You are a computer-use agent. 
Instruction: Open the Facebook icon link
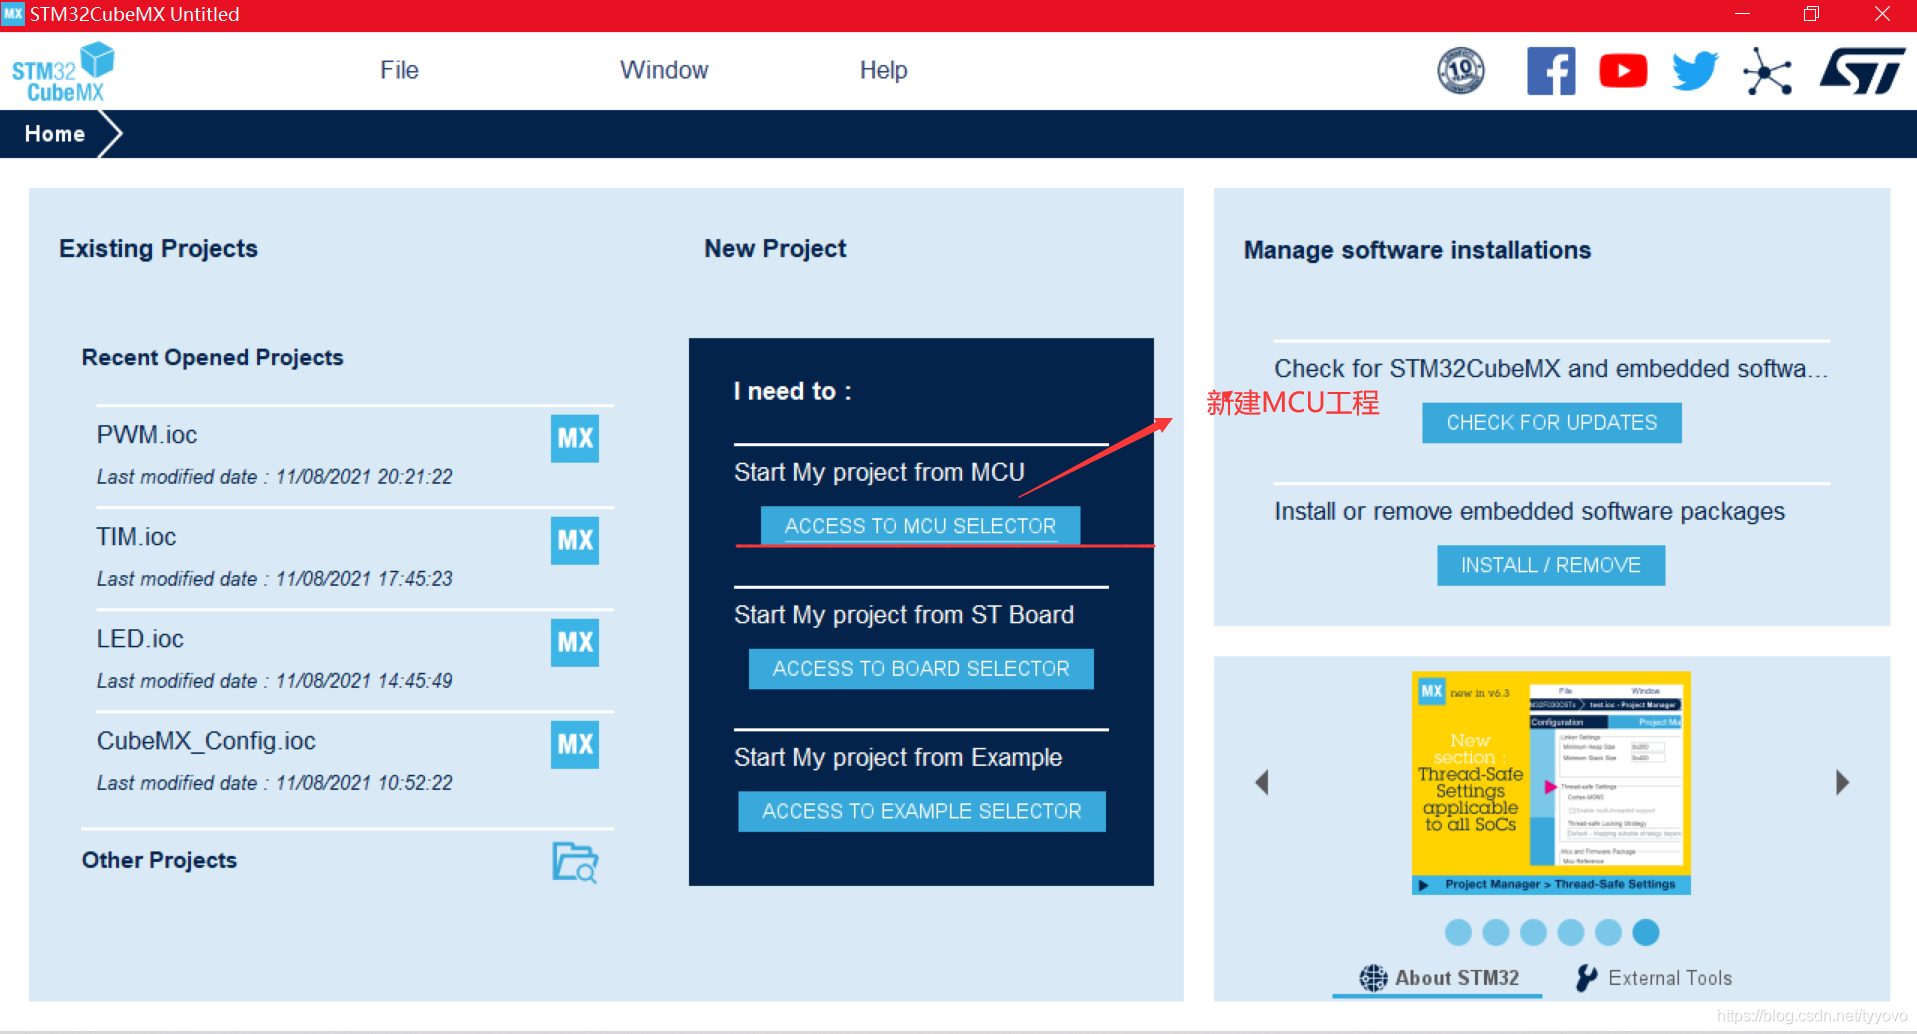1551,71
